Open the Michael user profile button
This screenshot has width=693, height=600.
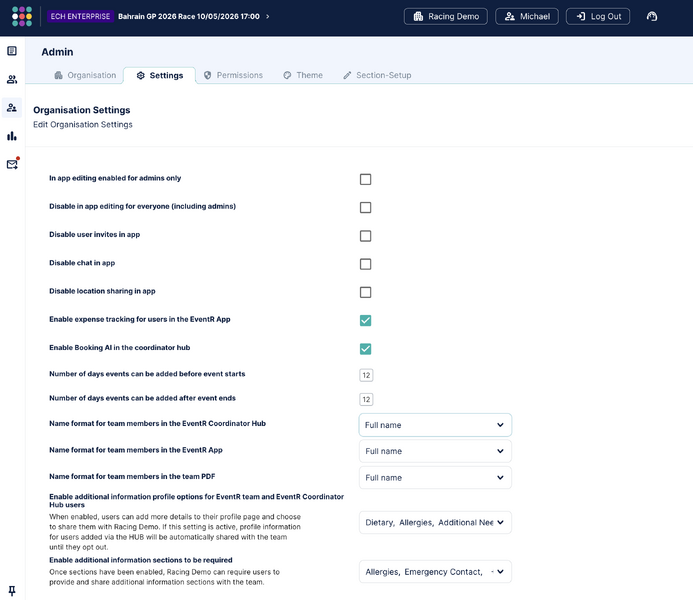click(527, 16)
